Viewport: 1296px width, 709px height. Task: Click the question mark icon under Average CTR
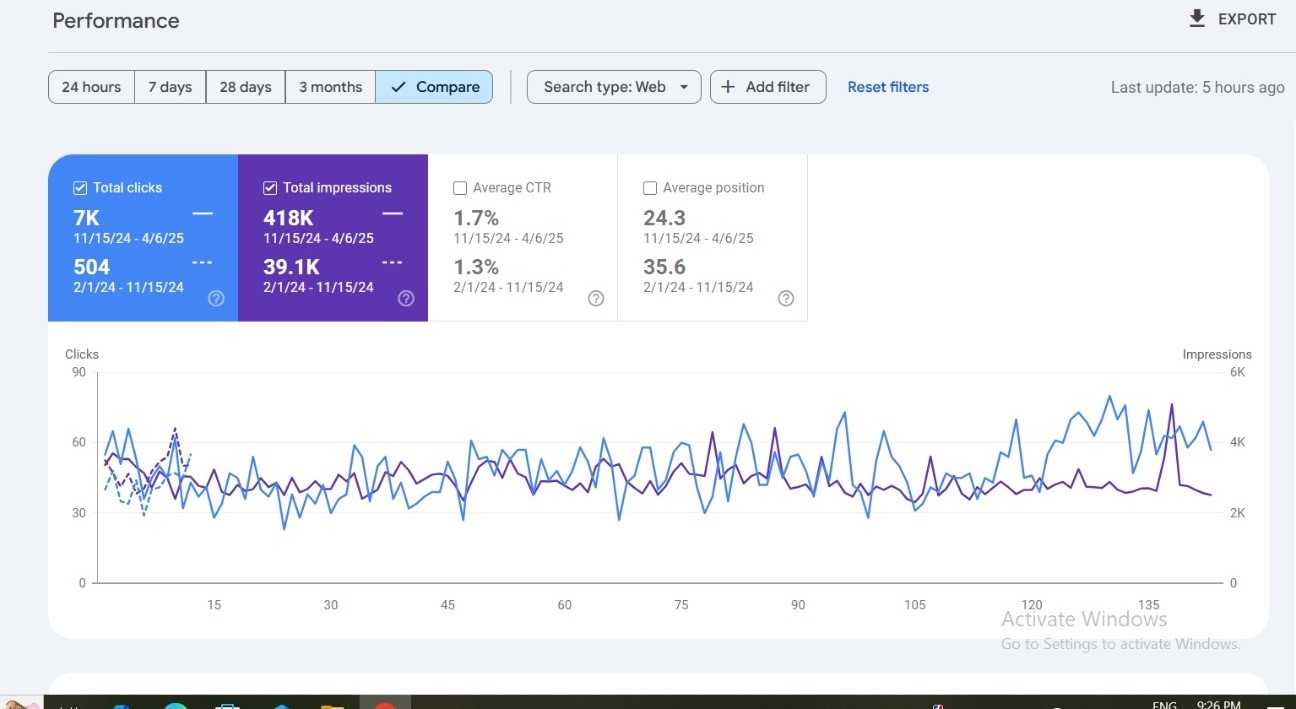[x=596, y=298]
